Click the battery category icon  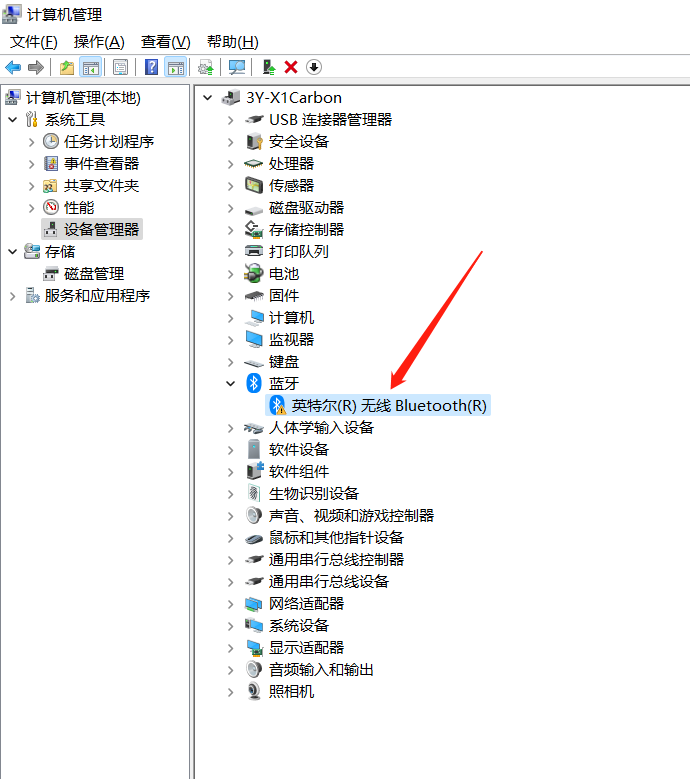(254, 273)
